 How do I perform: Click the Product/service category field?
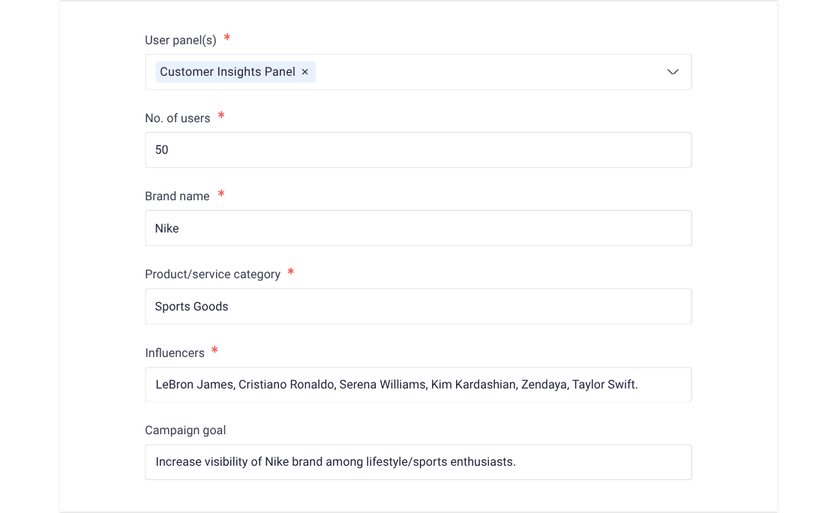click(x=418, y=306)
